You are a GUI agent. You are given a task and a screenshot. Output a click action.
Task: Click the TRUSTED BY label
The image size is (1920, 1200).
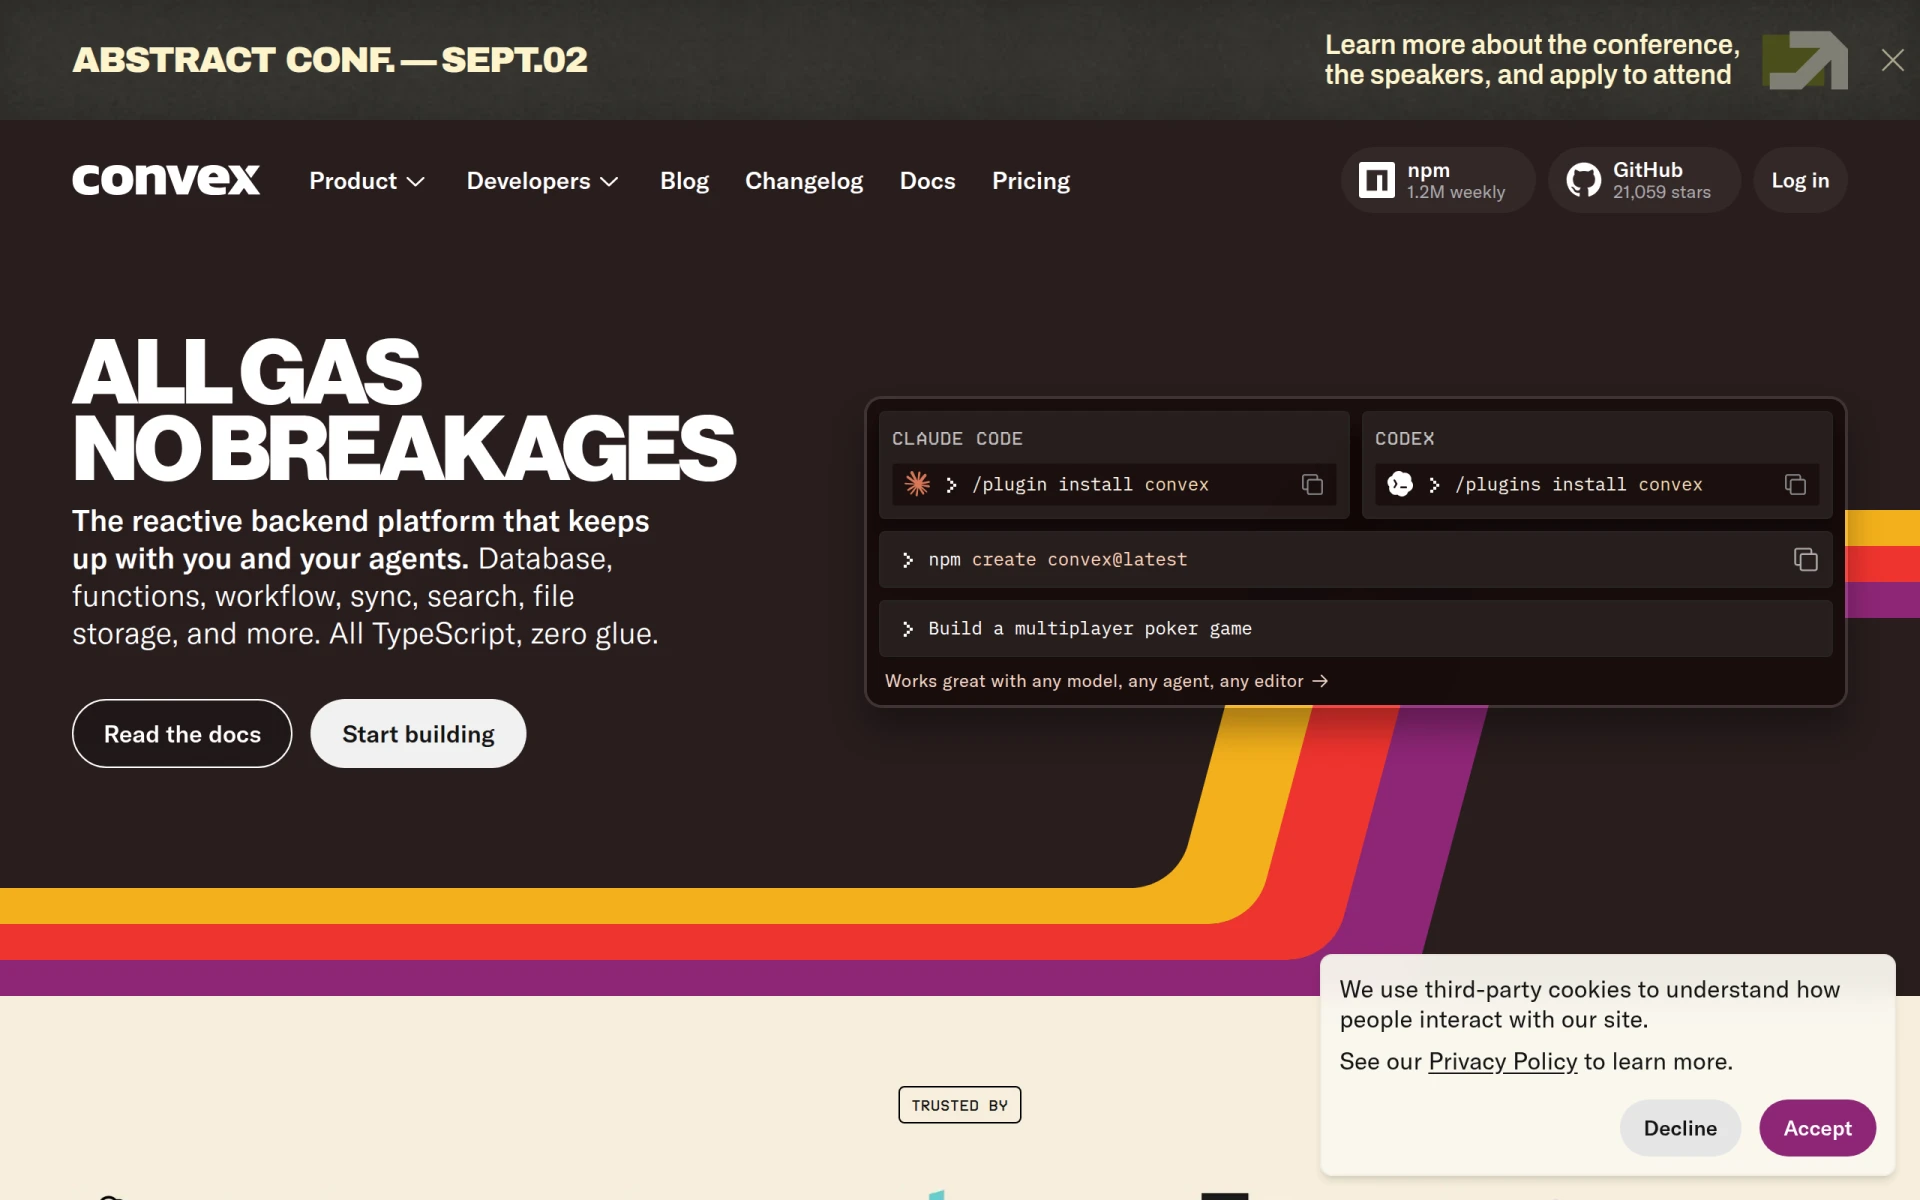(x=960, y=1105)
